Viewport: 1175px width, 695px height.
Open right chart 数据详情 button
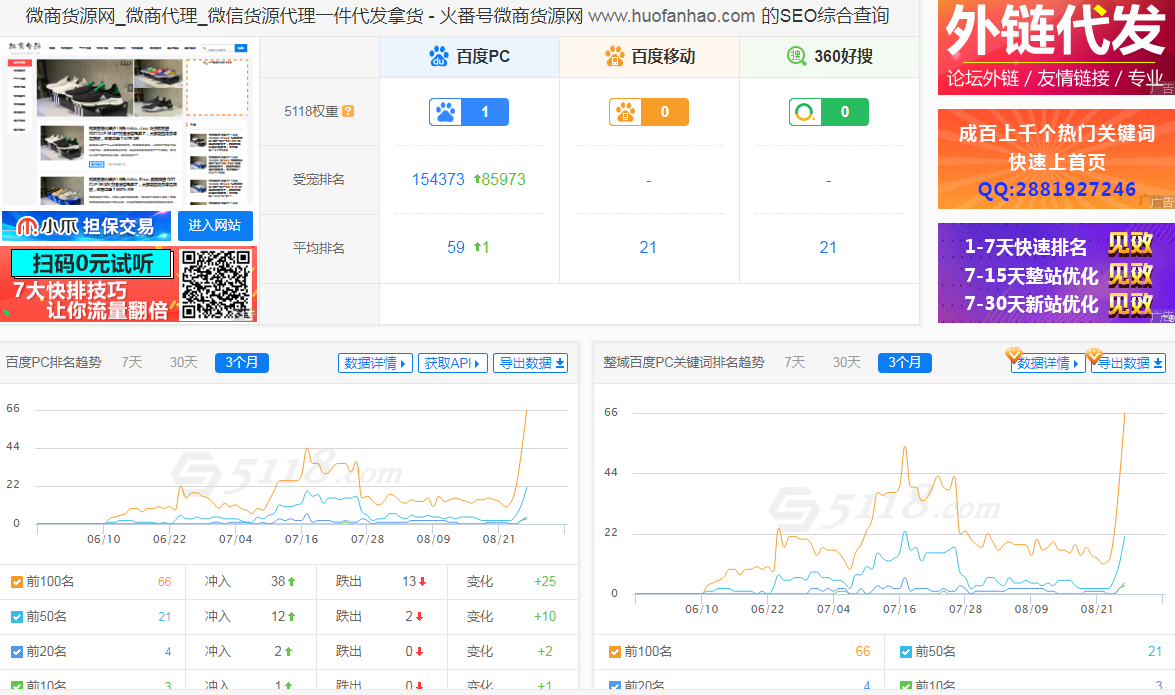click(1048, 363)
